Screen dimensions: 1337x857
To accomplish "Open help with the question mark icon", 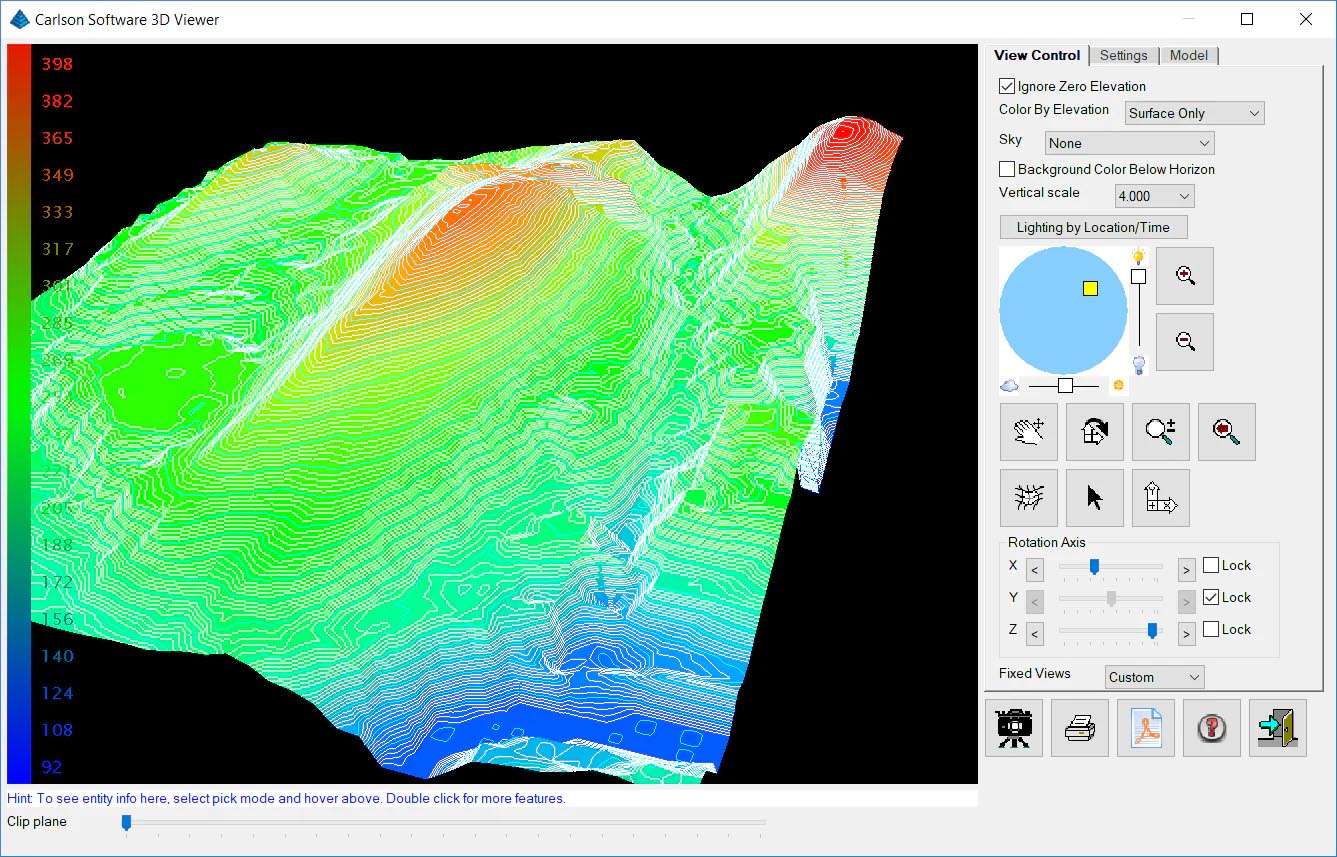I will click(x=1211, y=727).
